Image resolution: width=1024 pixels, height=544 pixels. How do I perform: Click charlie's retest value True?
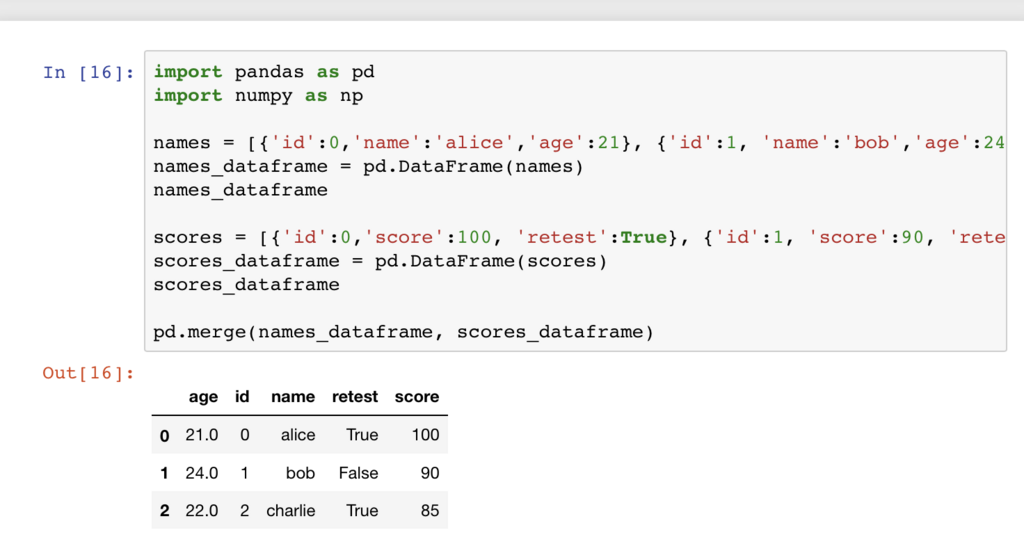tap(362, 511)
